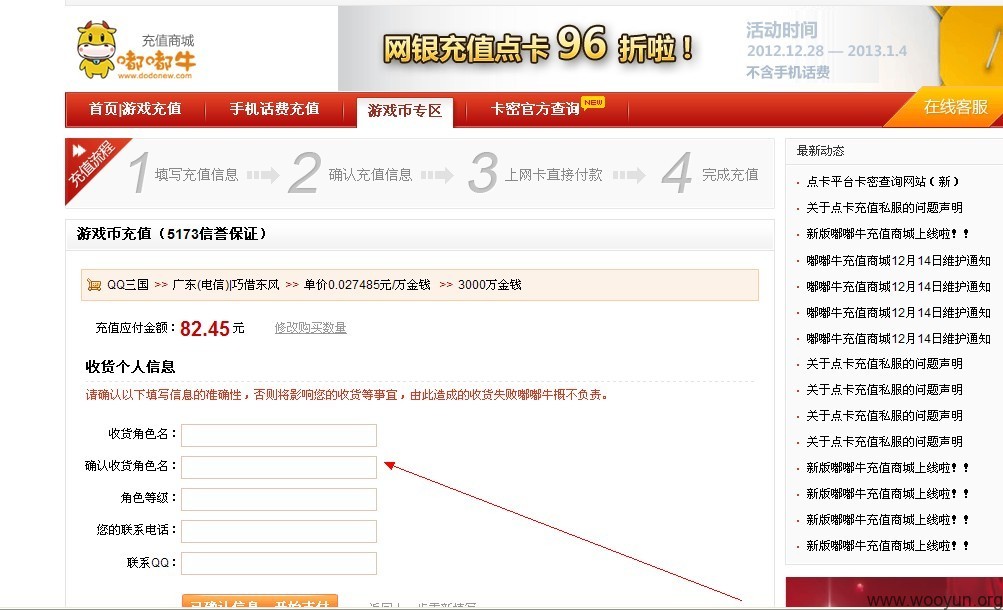Click the yellow NEW badge on 卡密官方查询
The image size is (1003, 610).
click(x=593, y=102)
